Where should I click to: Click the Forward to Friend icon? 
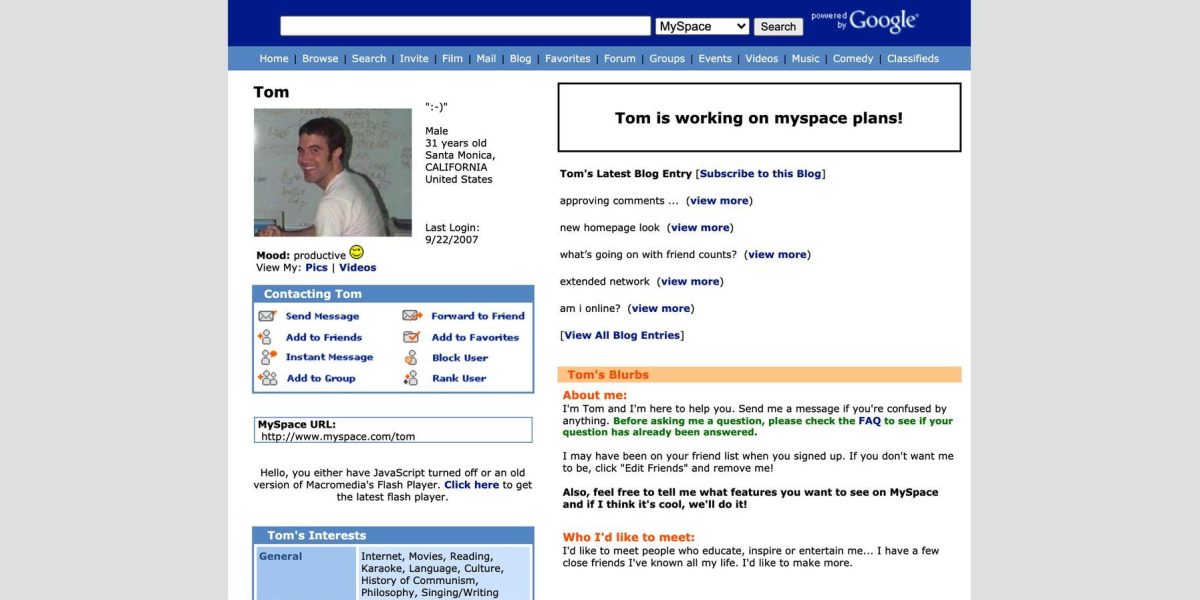411,315
